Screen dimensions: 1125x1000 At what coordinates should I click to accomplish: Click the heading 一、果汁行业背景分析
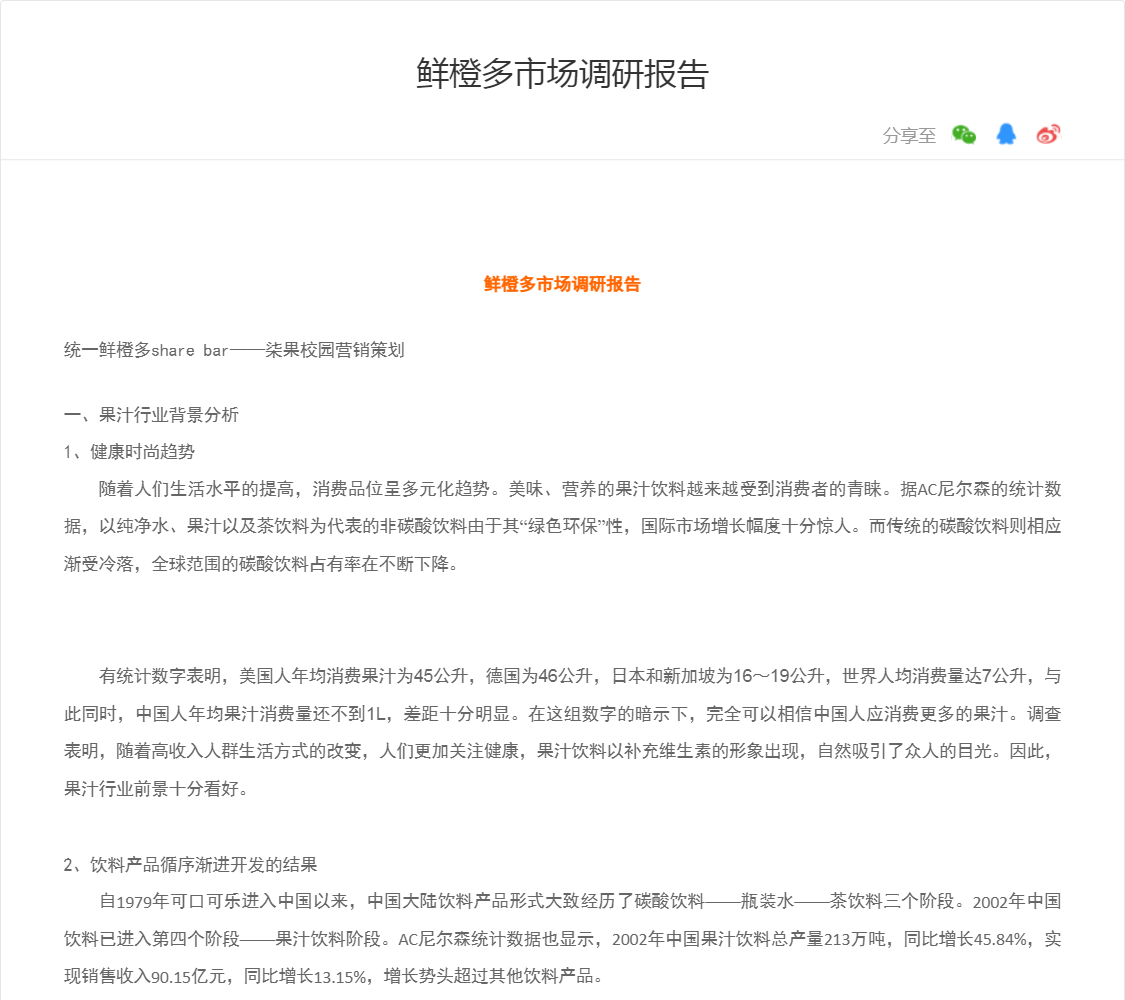[151, 415]
